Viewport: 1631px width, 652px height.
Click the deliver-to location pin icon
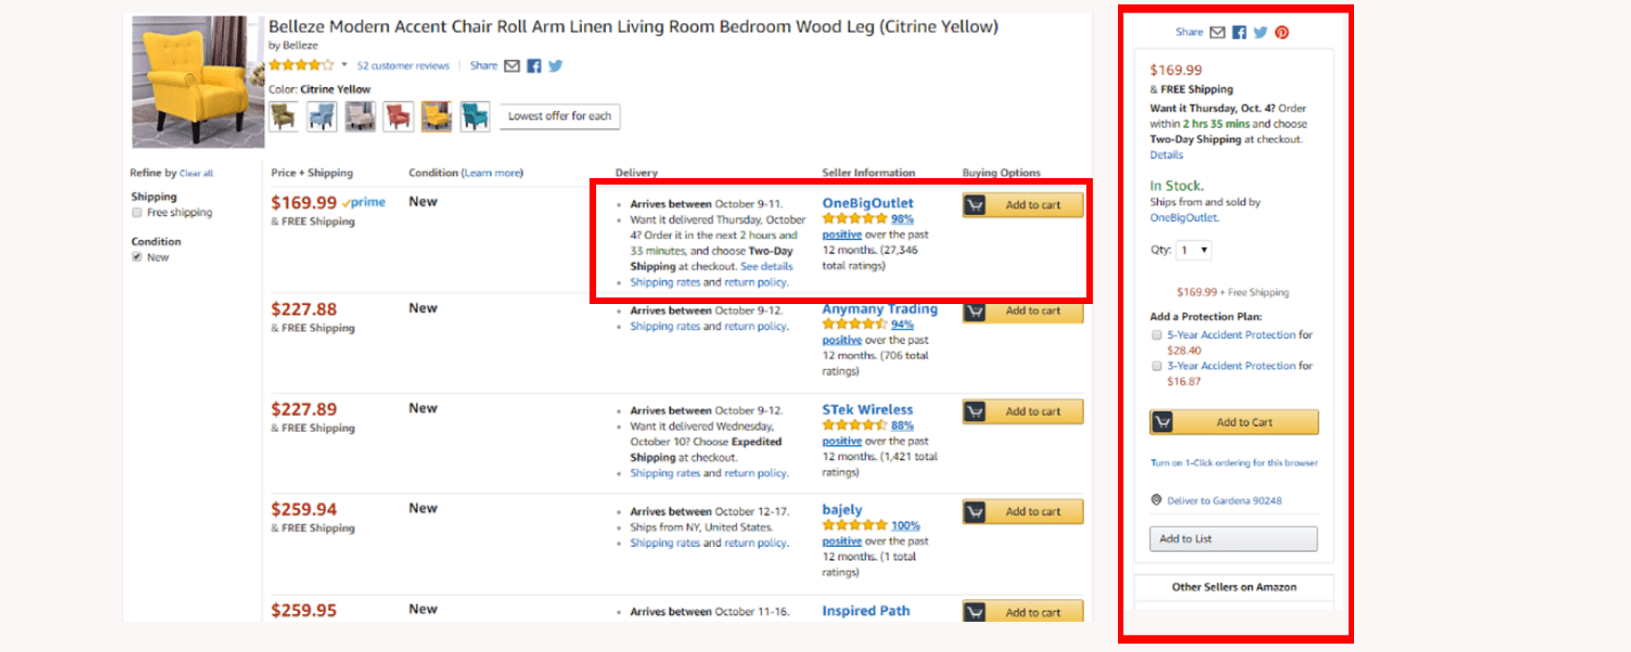[x=1157, y=500]
